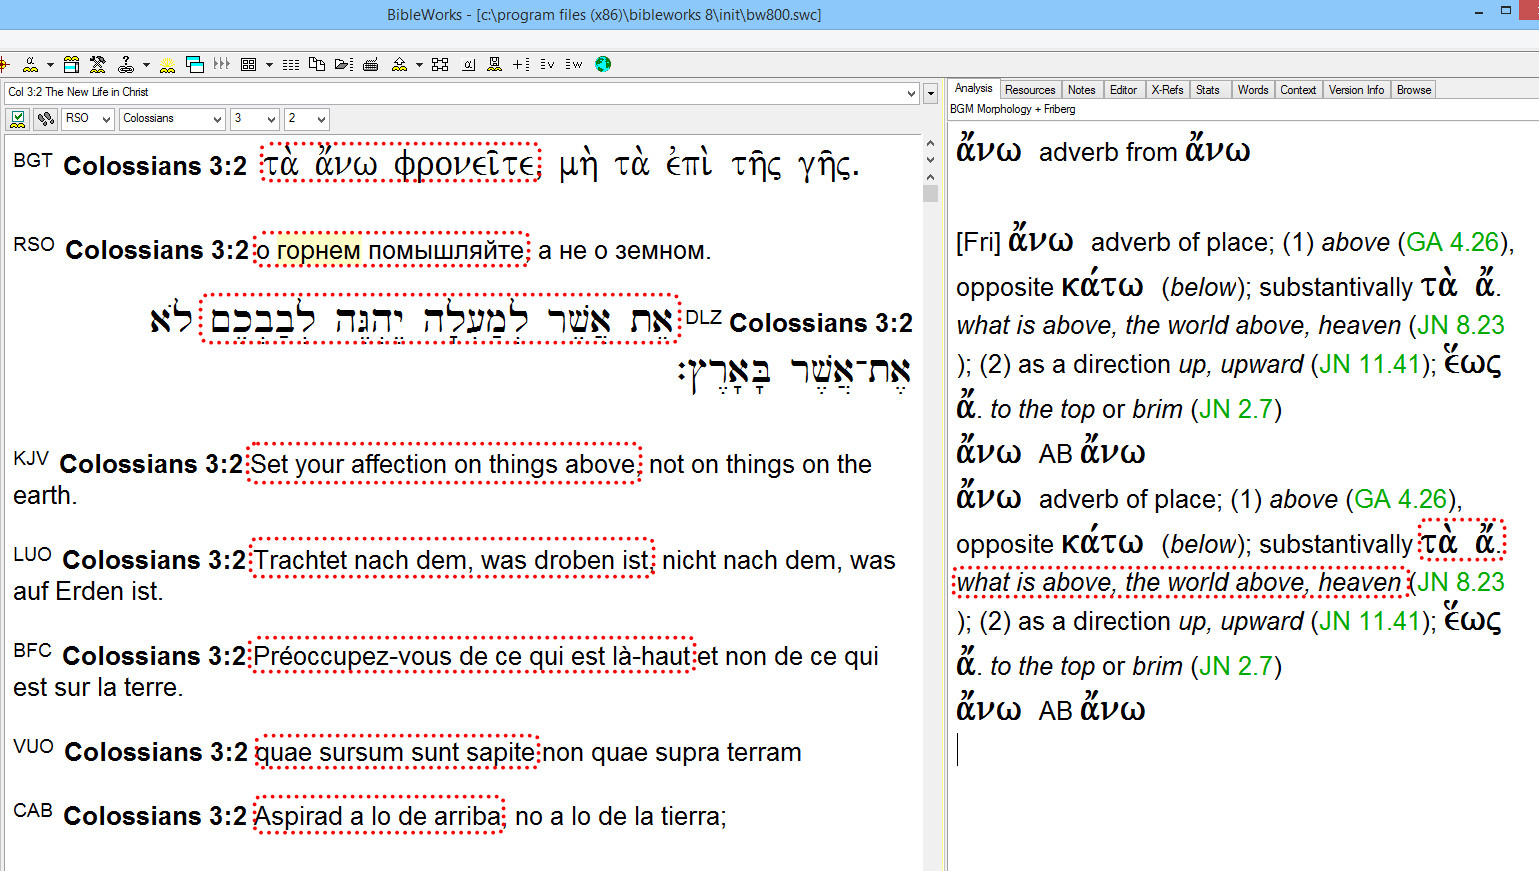Click the question mark help chain icon
The height and width of the screenshot is (871, 1539).
(126, 64)
